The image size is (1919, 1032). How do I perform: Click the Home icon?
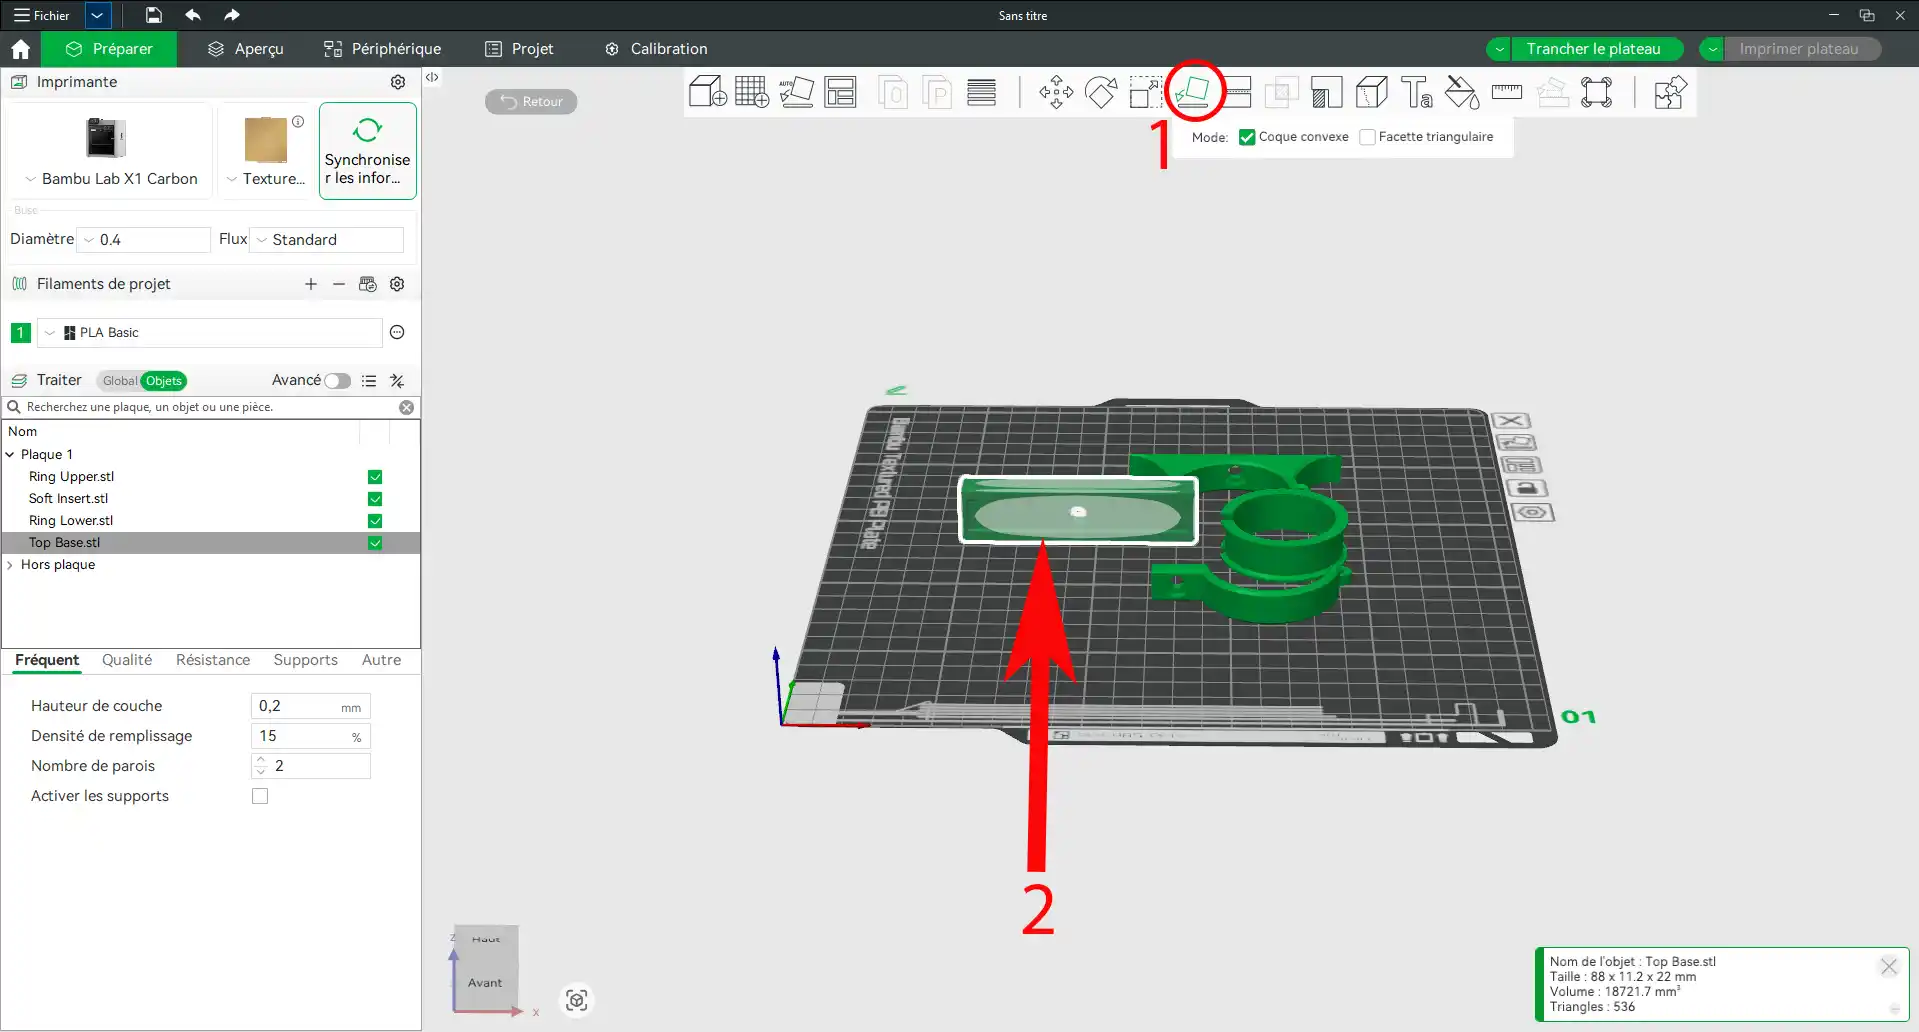(x=21, y=49)
